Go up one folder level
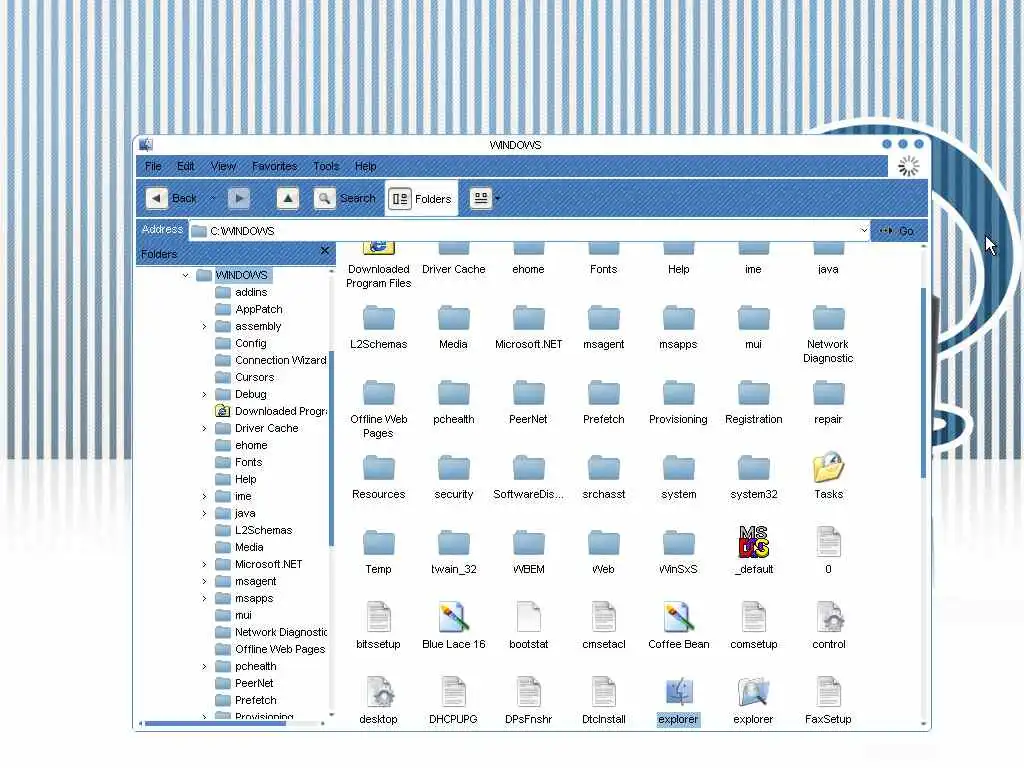Image resolution: width=1024 pixels, height=768 pixels. pyautogui.click(x=288, y=198)
